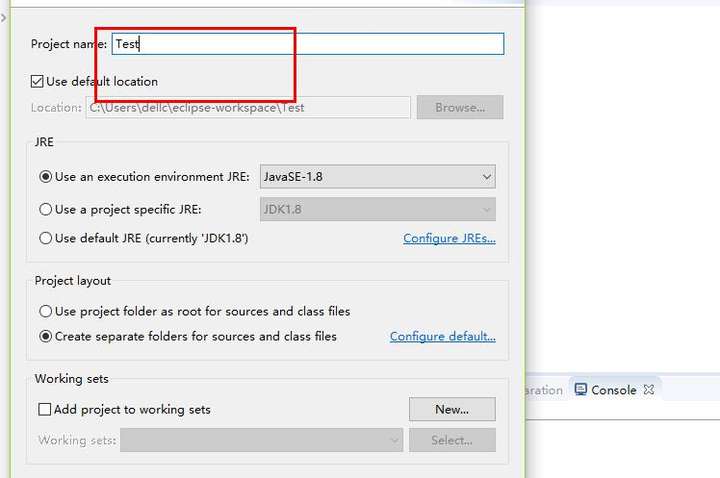Screen dimensions: 720x478
Task: Click the Select... working sets button
Action: [x=452, y=440]
